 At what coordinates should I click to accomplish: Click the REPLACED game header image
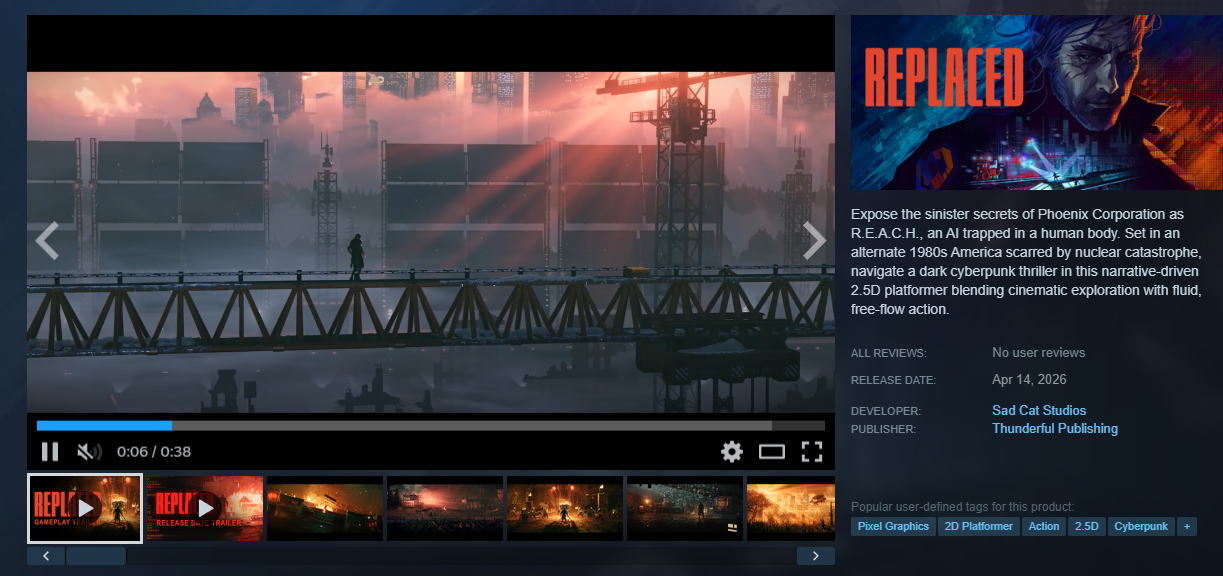[1037, 102]
